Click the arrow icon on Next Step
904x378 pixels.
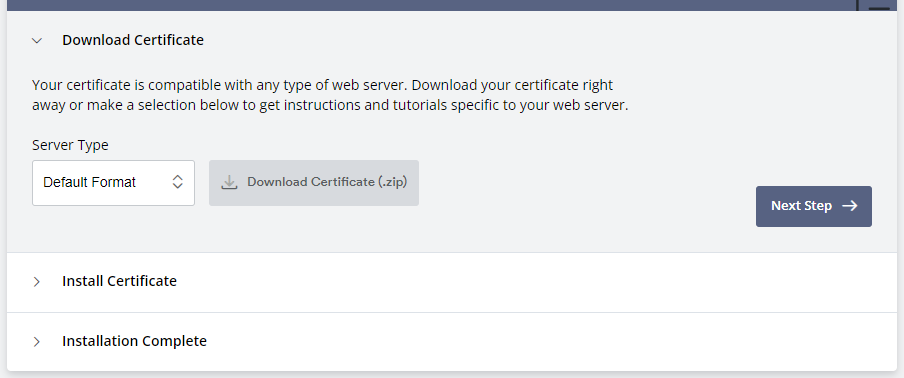(850, 206)
